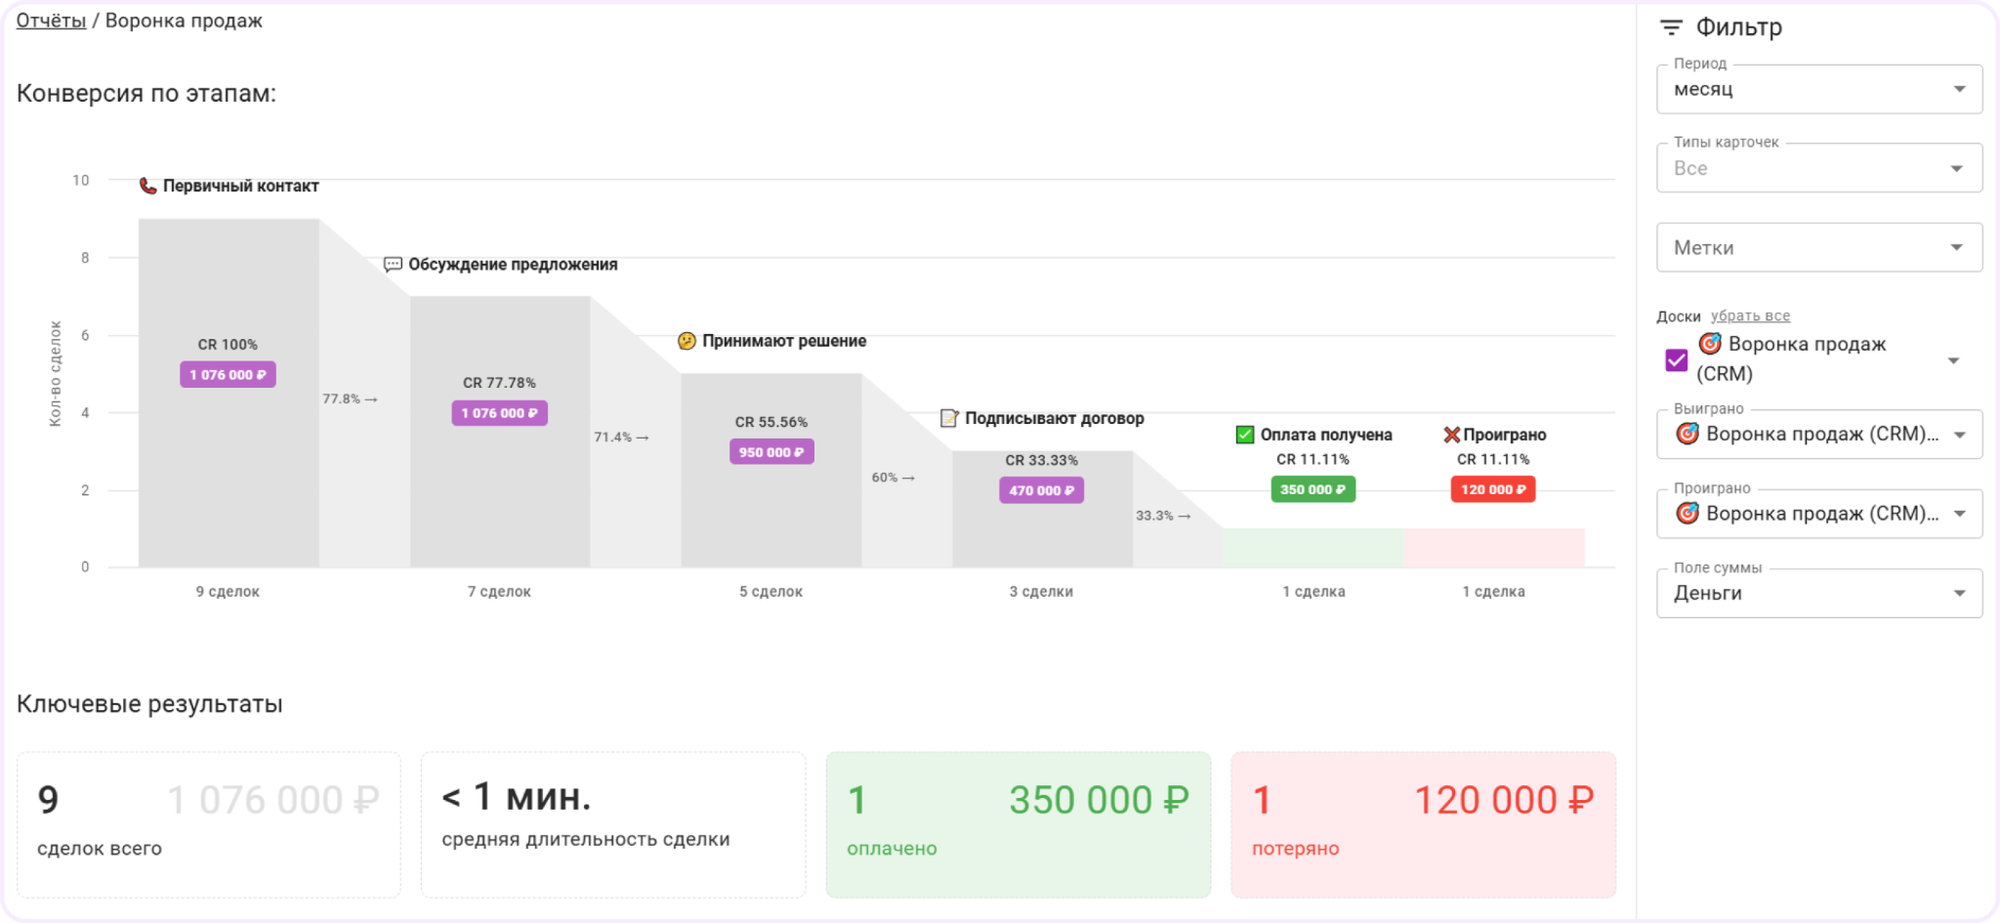Click the red 120 000 ₽ badge

point(1493,489)
